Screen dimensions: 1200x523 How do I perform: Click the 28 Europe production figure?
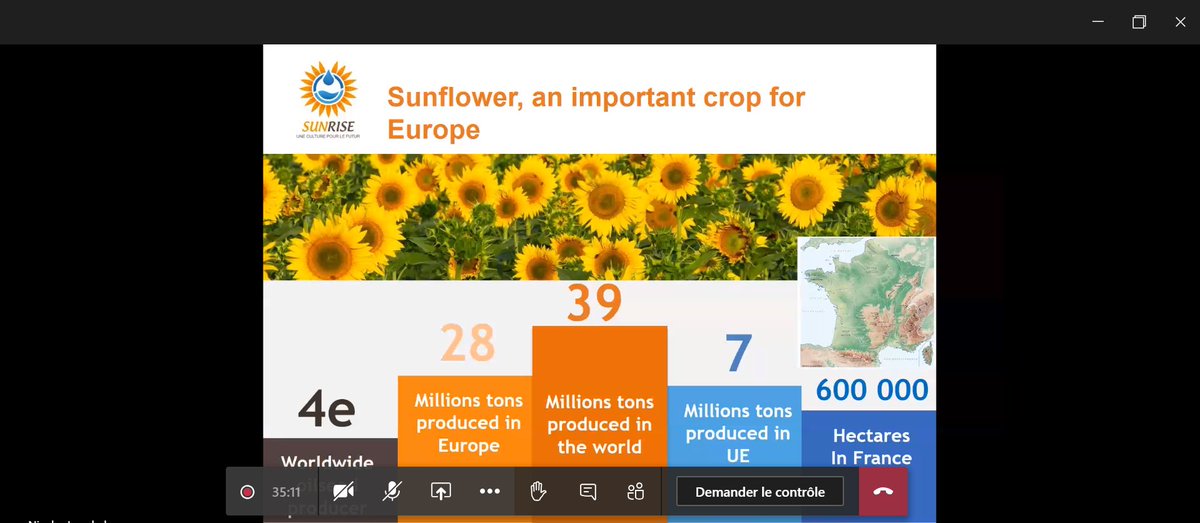click(468, 343)
